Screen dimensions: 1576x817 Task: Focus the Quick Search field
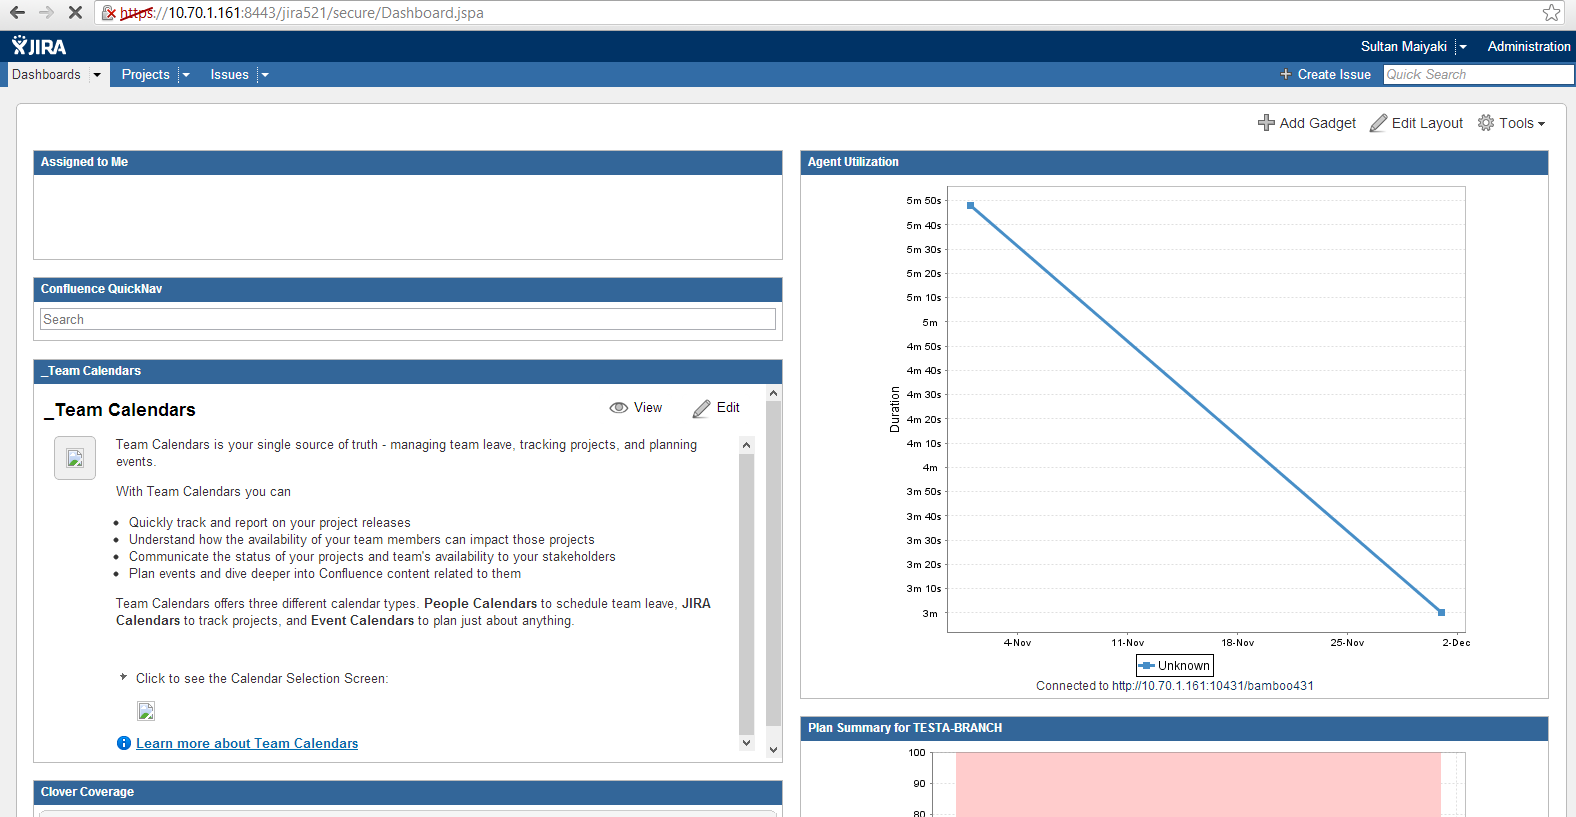[x=1479, y=74]
